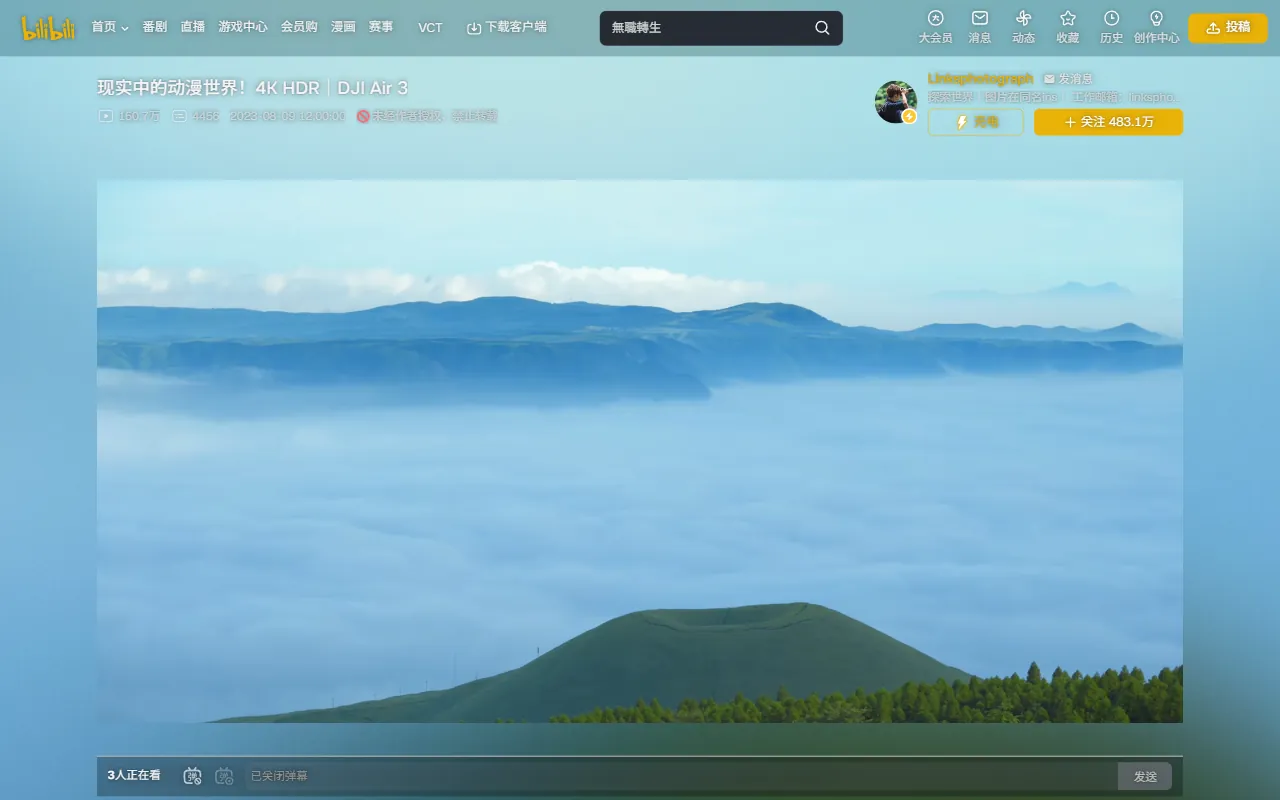Open 游戏中心 from the nav bar
1280x800 pixels.
pyautogui.click(x=243, y=27)
